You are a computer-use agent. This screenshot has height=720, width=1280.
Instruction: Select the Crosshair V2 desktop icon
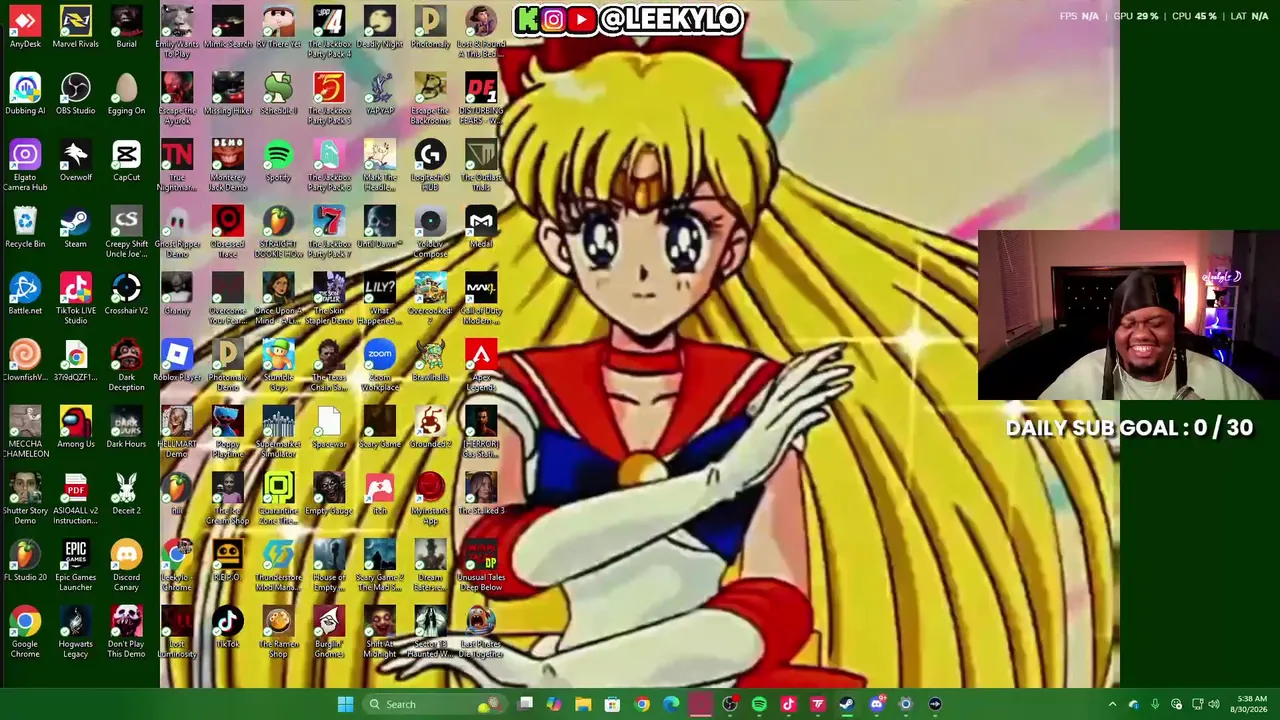[126, 294]
